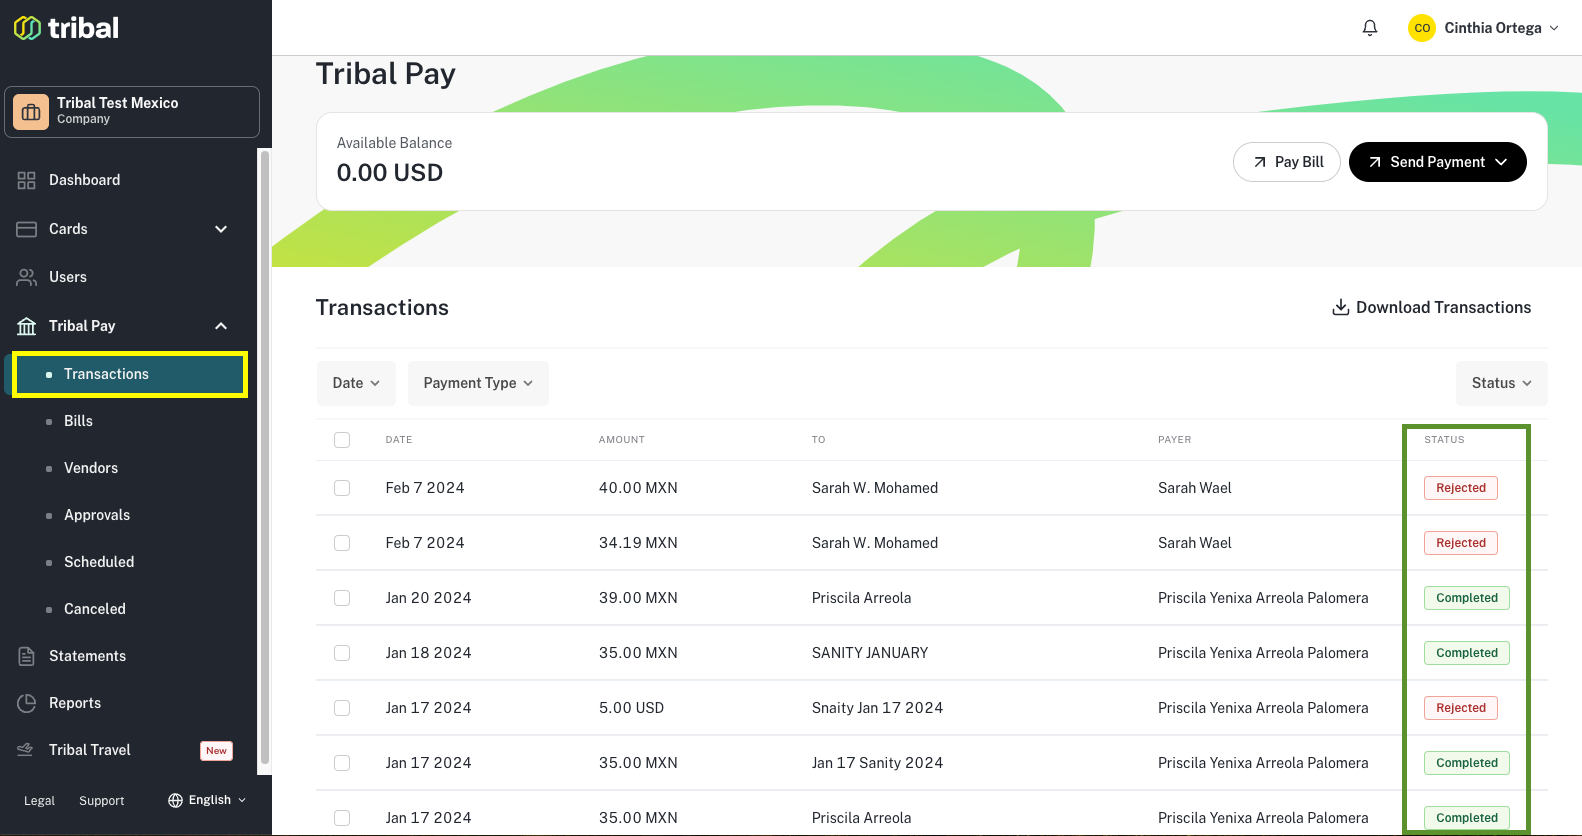Click the SANITY JANUARY recipient cell
The image size is (1582, 836).
tap(870, 653)
